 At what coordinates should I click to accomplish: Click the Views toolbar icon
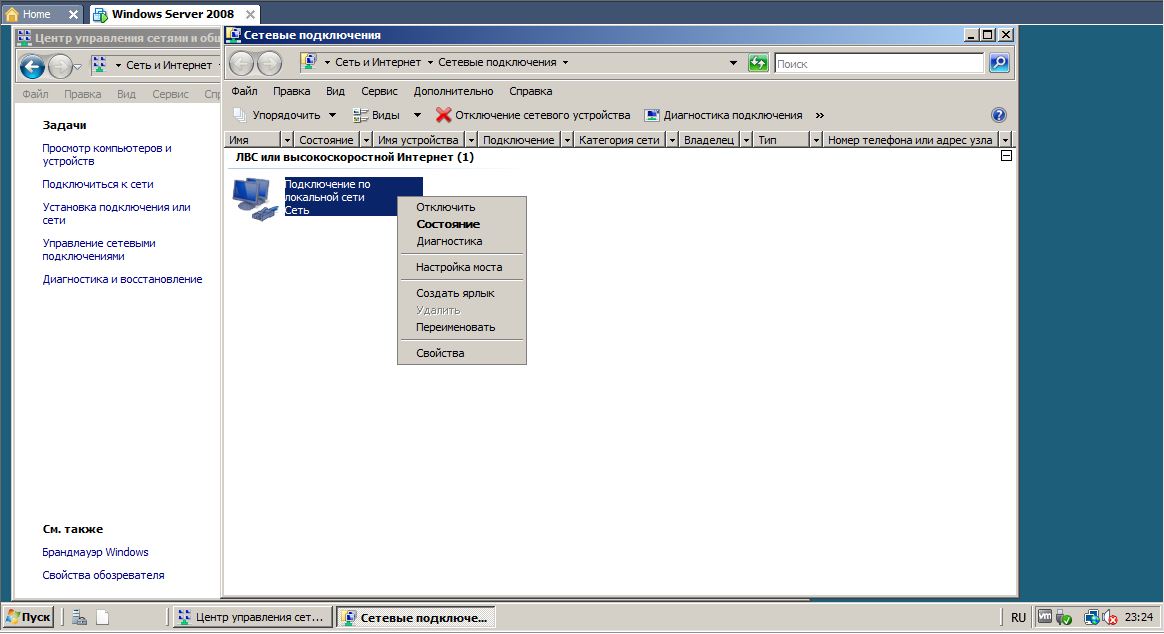click(360, 115)
